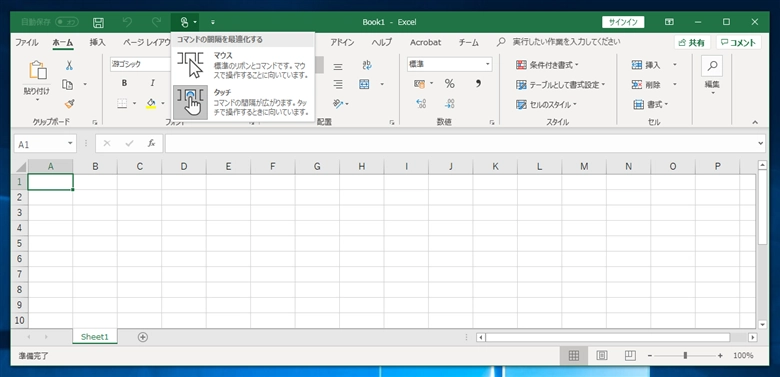Click the Format Painter brush icon
Viewport: 780px width, 377px height.
pyautogui.click(x=69, y=104)
